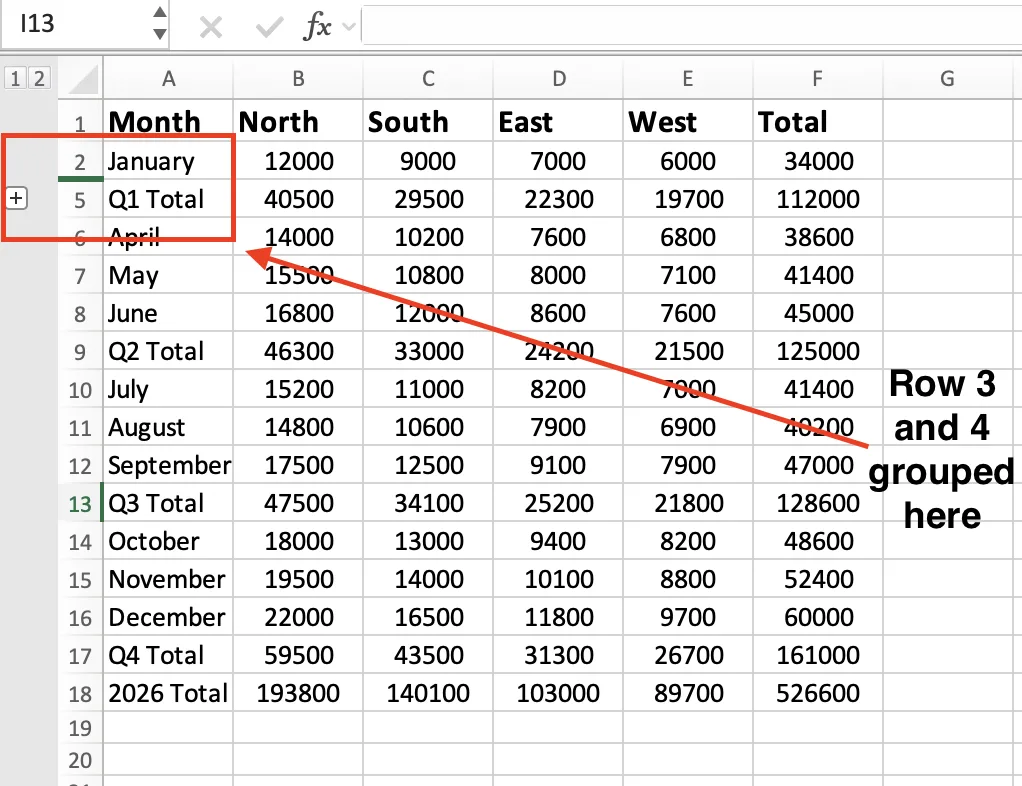The image size is (1022, 786).
Task: Select column F header
Action: tap(817, 79)
